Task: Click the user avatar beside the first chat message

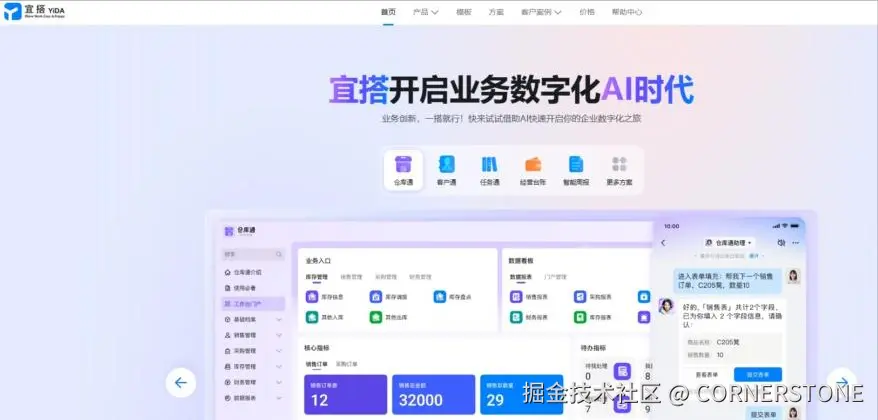Action: tap(793, 276)
